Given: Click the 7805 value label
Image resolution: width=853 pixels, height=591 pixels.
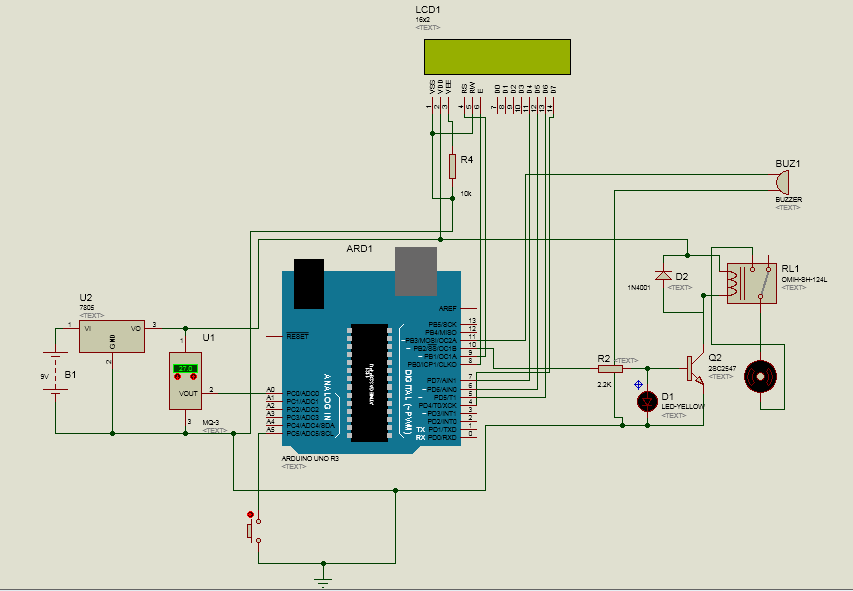Looking at the screenshot, I should click(86, 307).
